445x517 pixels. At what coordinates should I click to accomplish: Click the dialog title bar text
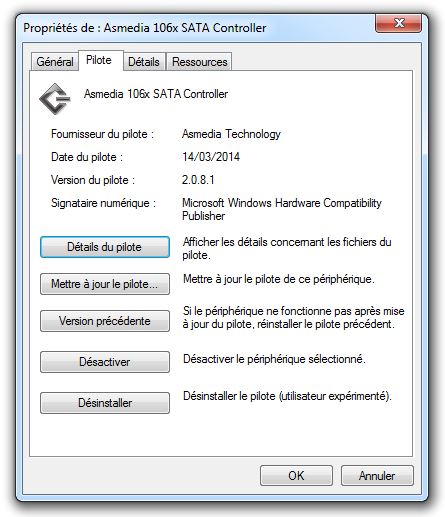(x=145, y=28)
